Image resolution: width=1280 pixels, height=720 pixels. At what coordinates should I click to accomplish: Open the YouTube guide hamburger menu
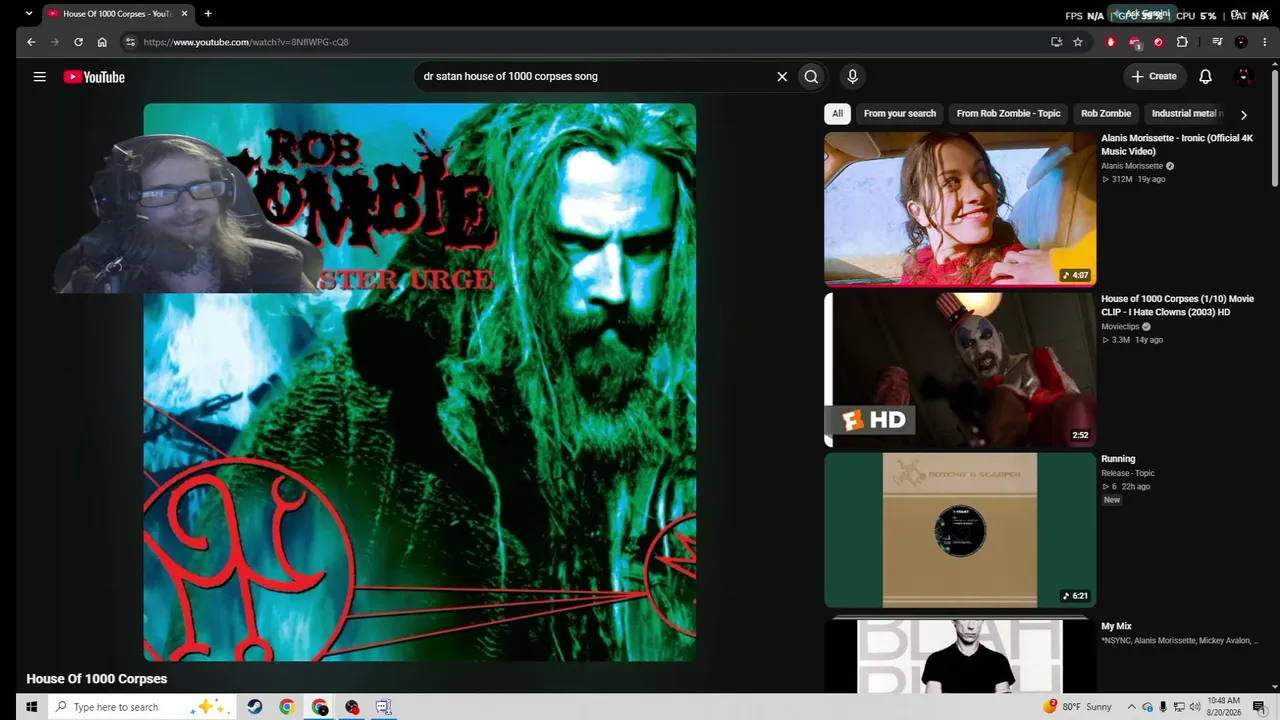(x=39, y=77)
